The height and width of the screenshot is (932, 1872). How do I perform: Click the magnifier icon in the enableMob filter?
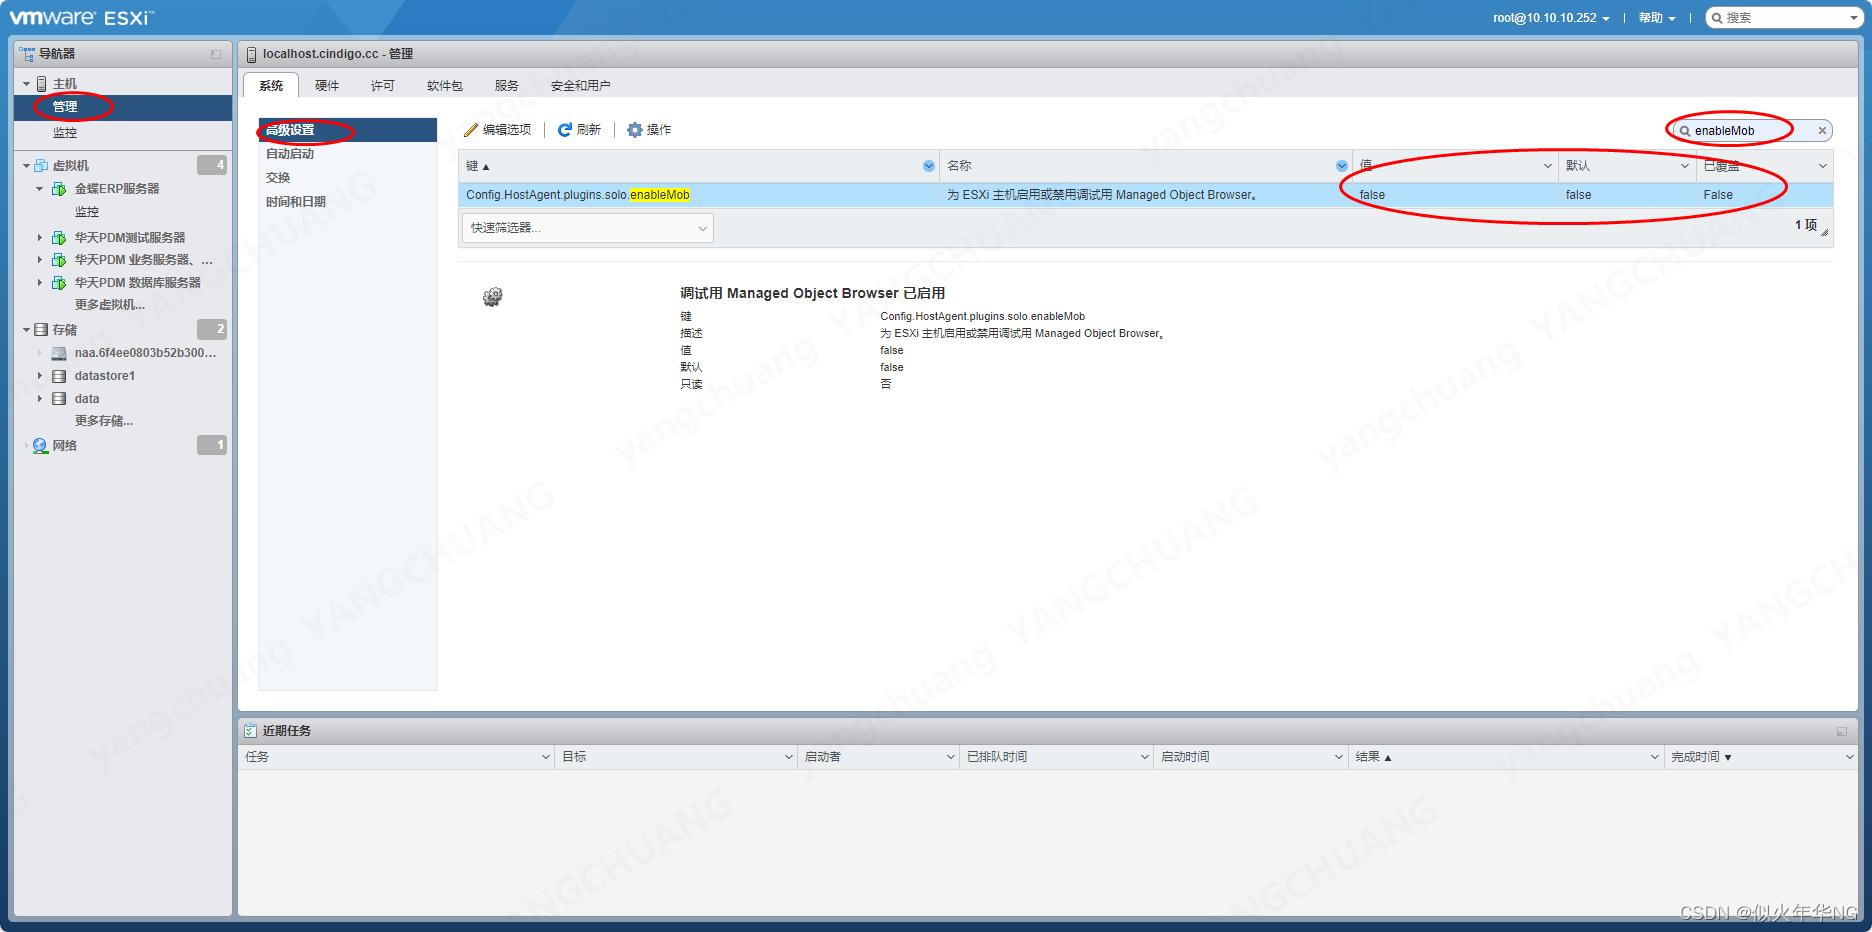pos(1685,131)
